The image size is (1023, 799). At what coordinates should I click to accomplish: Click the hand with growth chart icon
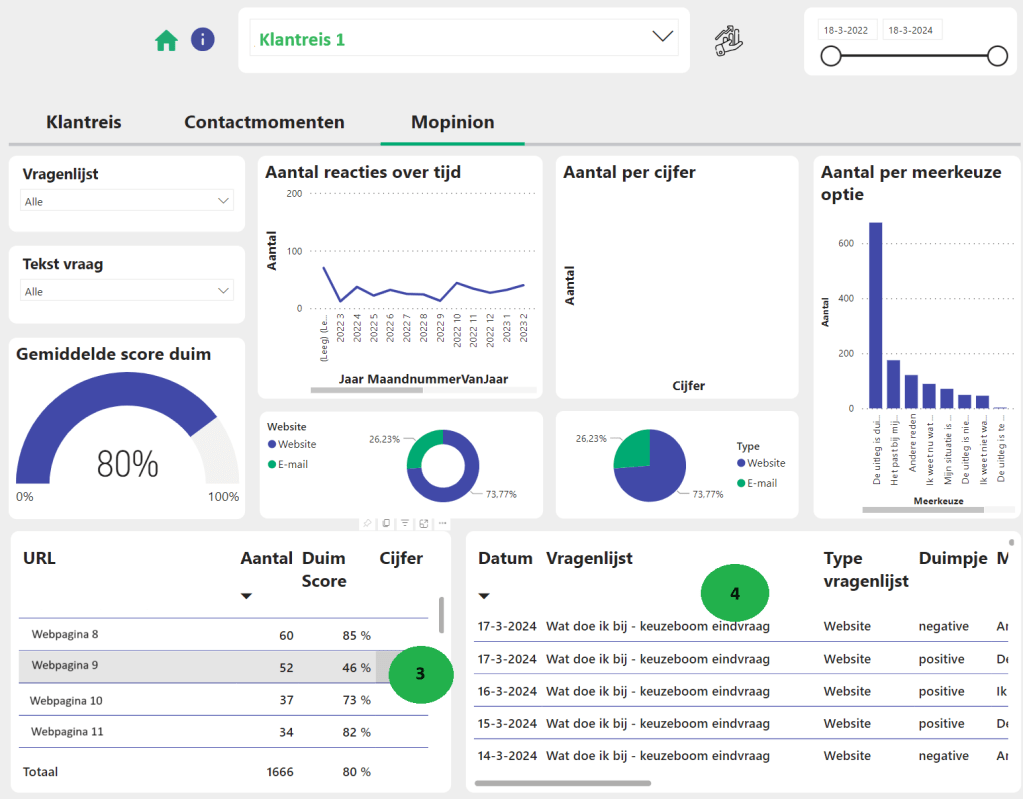pos(729,41)
